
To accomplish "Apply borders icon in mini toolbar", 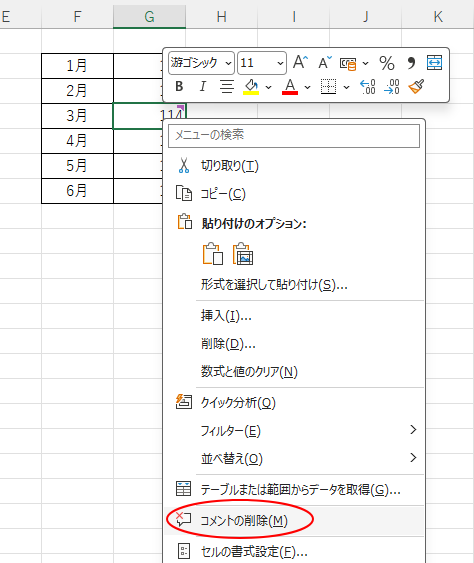I will [329, 87].
